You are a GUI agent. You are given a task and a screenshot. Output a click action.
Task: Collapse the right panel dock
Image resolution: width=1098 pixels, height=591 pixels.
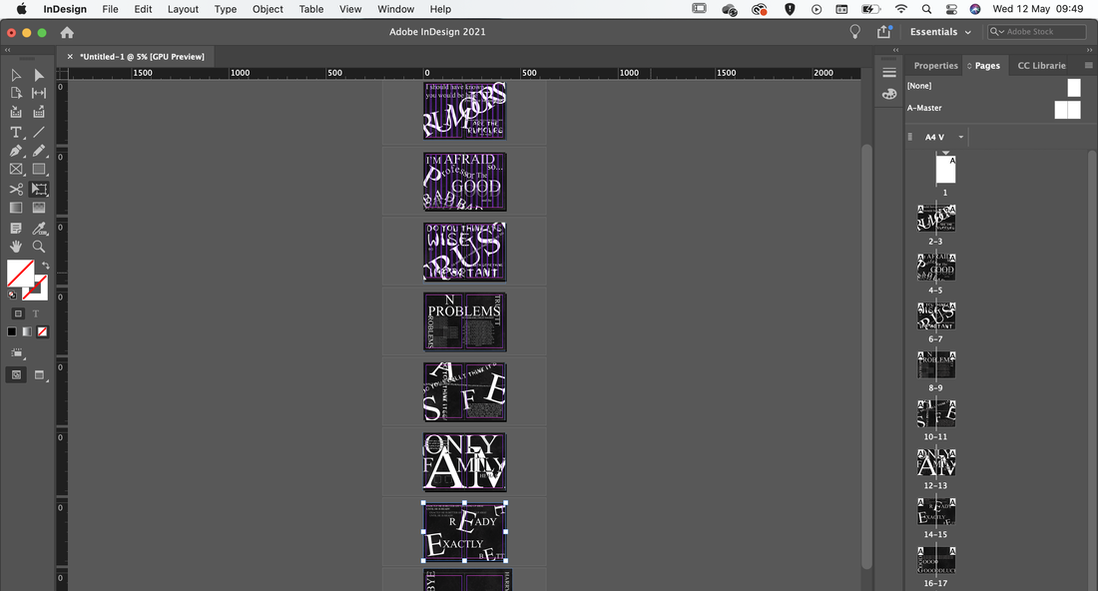(1089, 50)
